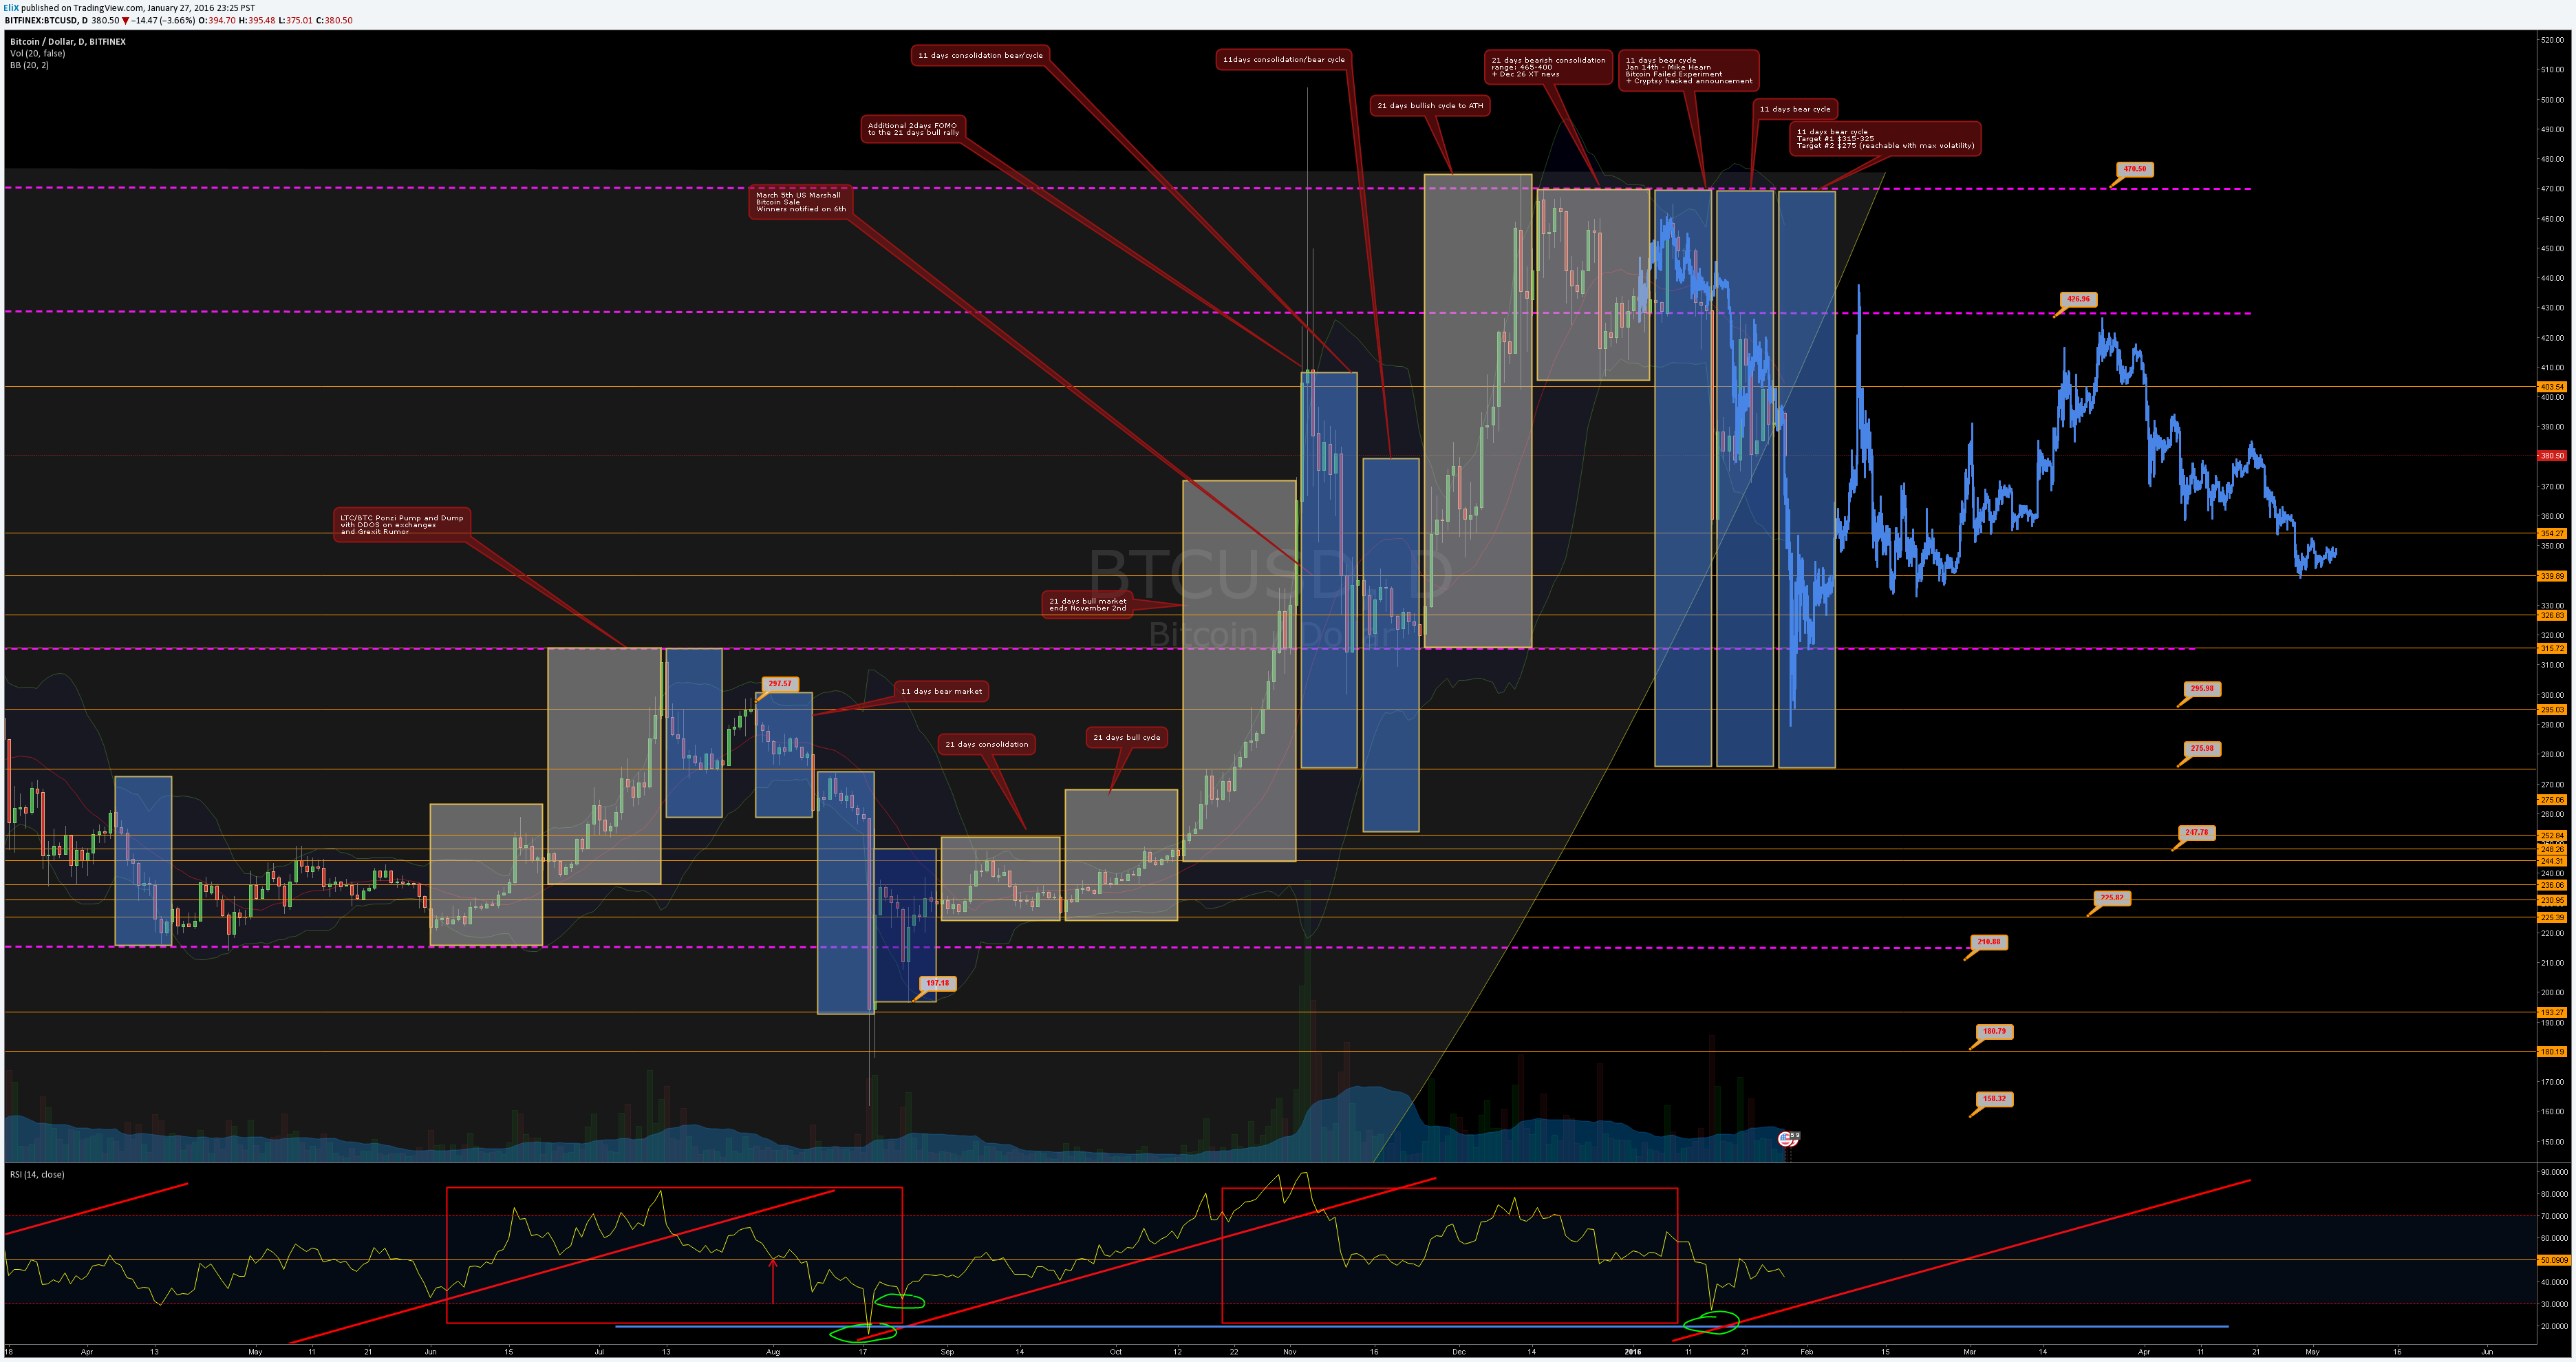Viewport: 2576px width, 1362px height.
Task: Click the 'Bitcoin / Dollar, D, BITFINEX' chart title
Action: (68, 42)
